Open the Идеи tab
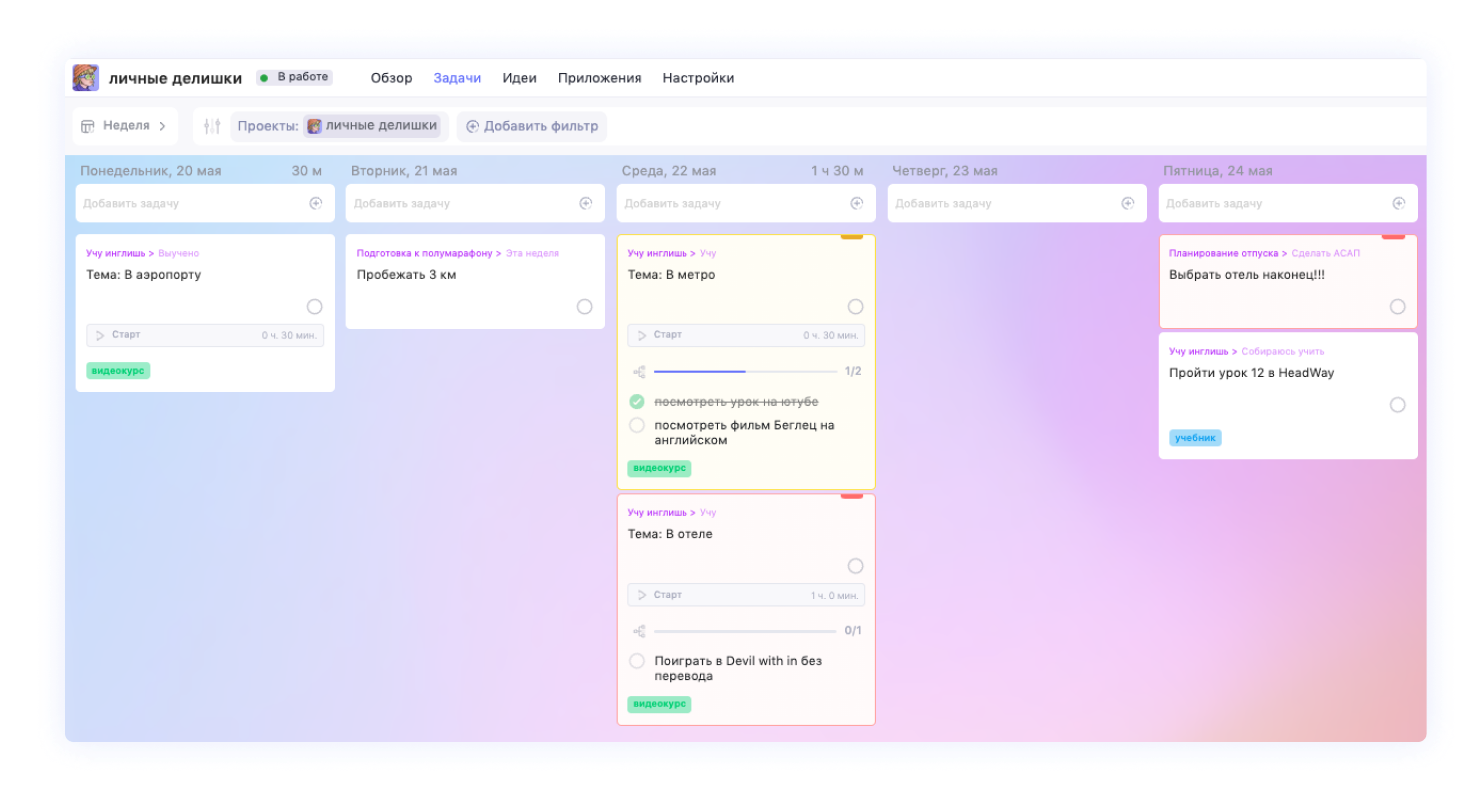 coord(519,78)
